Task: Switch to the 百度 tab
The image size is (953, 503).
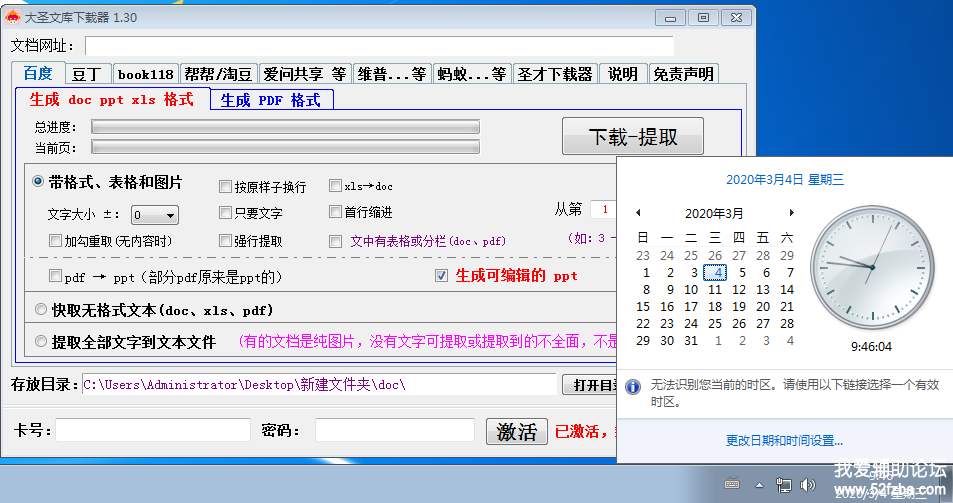Action: tap(38, 74)
